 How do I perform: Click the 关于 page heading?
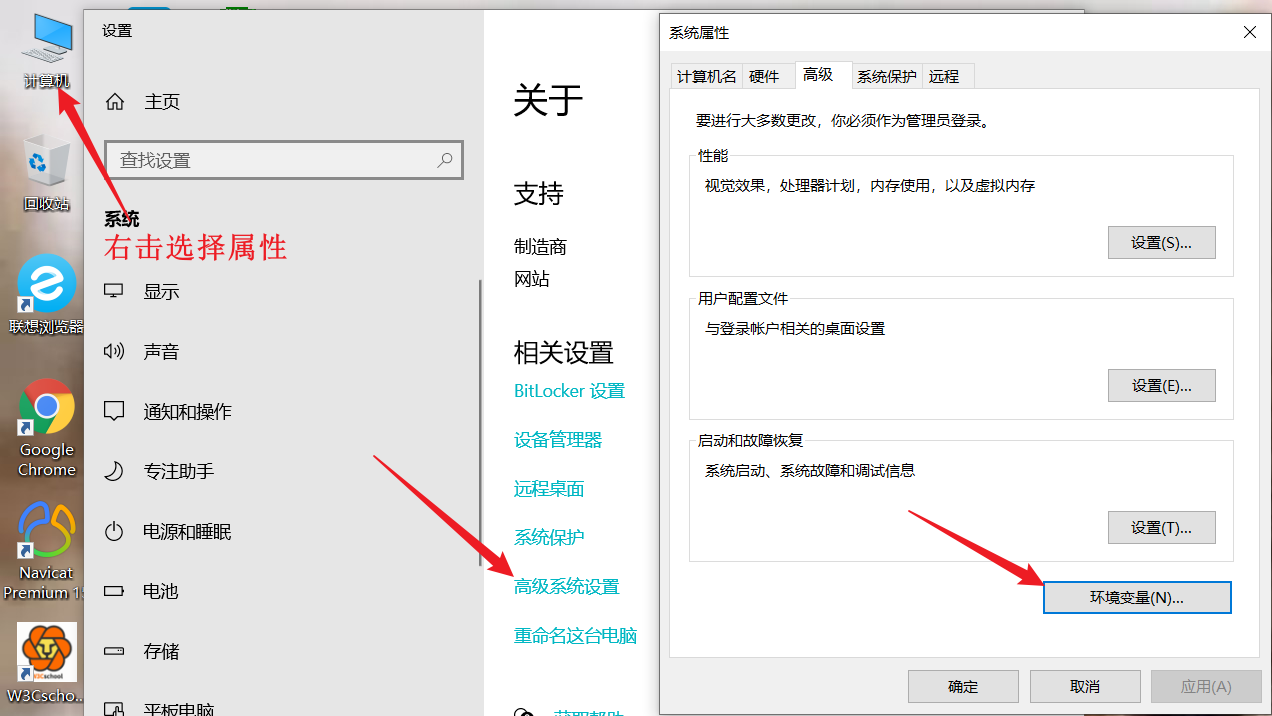pos(548,101)
